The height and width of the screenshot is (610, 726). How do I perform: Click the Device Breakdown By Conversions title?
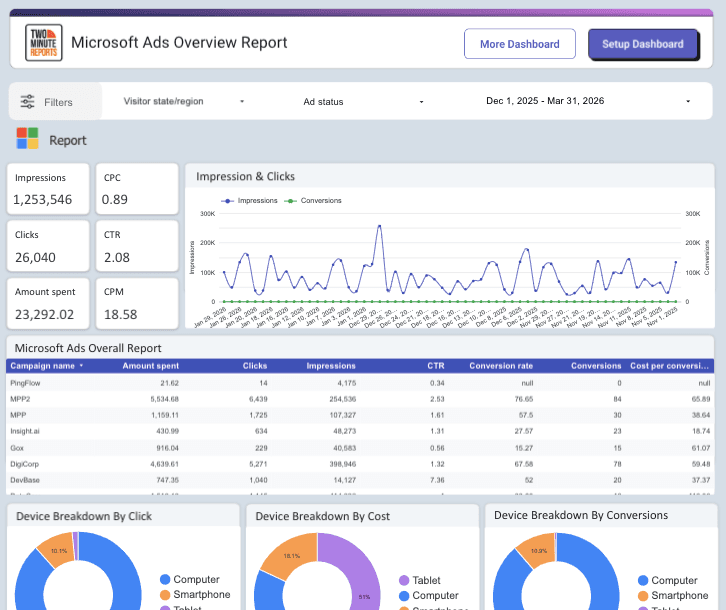tap(581, 515)
